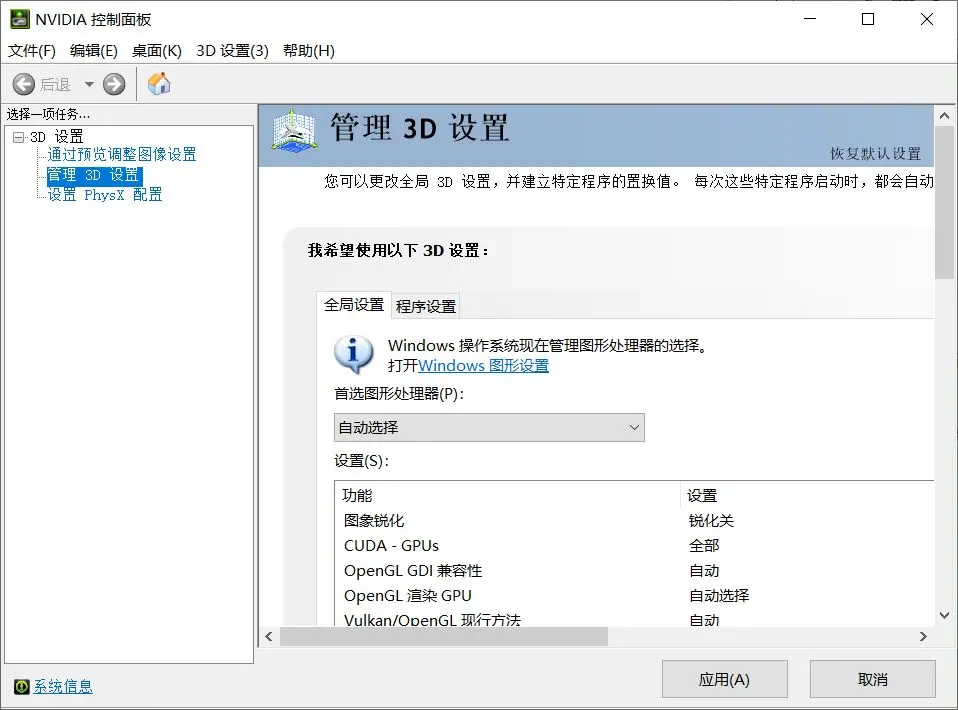Open the 首选图形处理器 combo box
Viewport: 958px width, 710px height.
489,428
